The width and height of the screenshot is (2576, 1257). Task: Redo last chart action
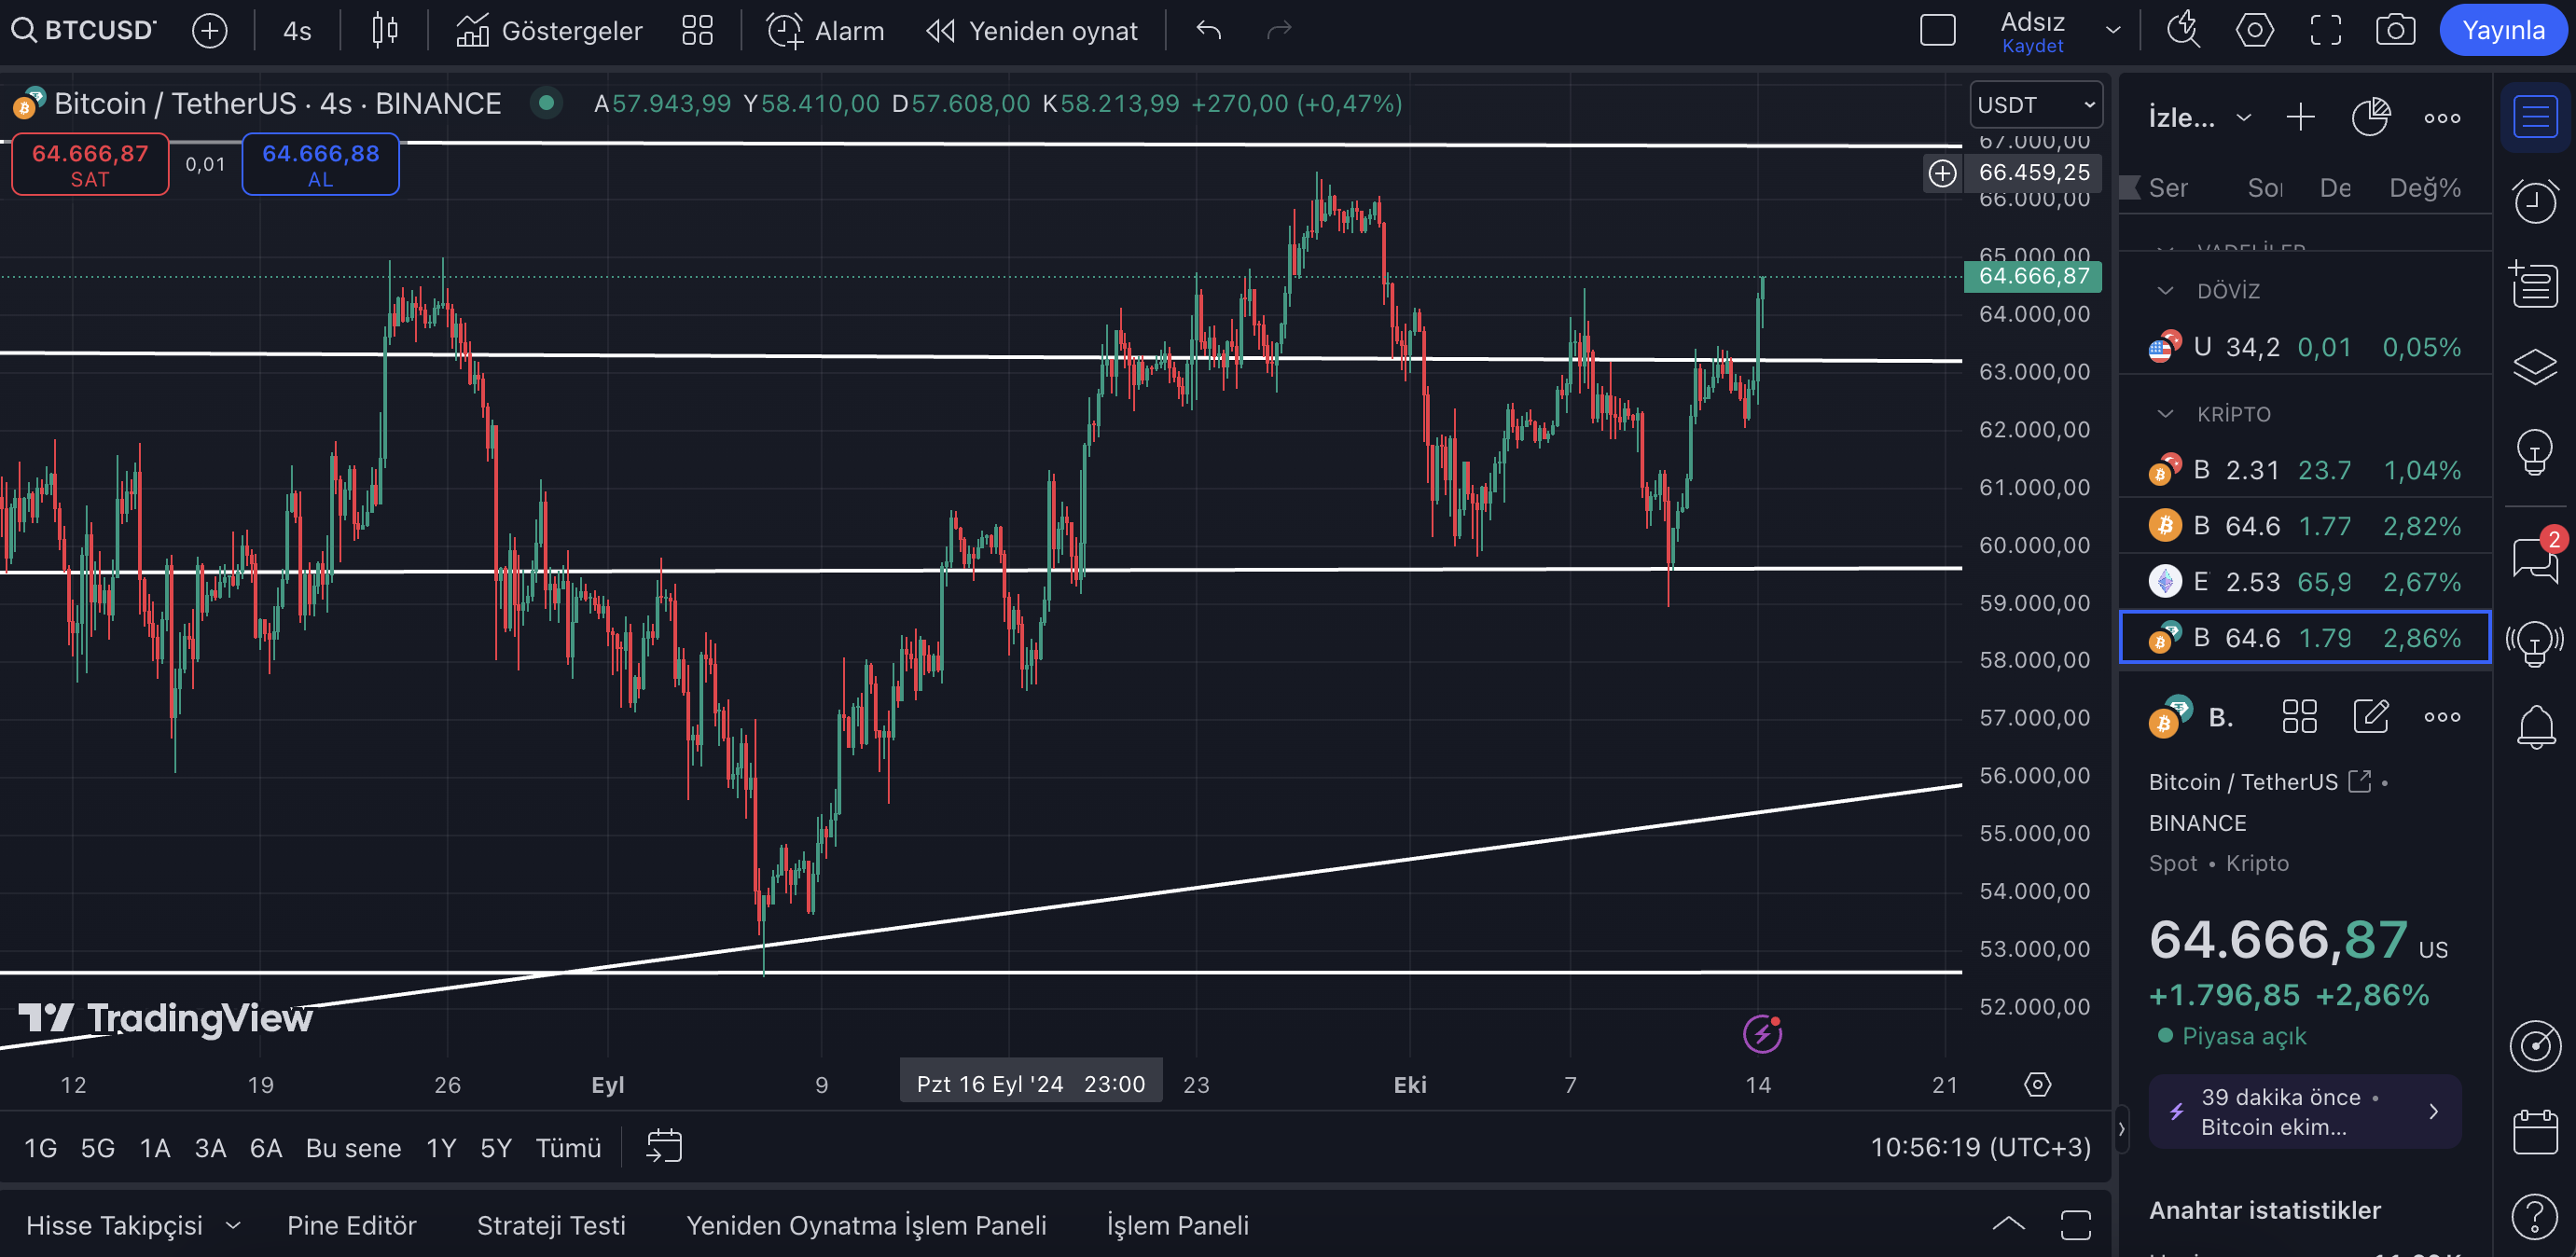1279,31
